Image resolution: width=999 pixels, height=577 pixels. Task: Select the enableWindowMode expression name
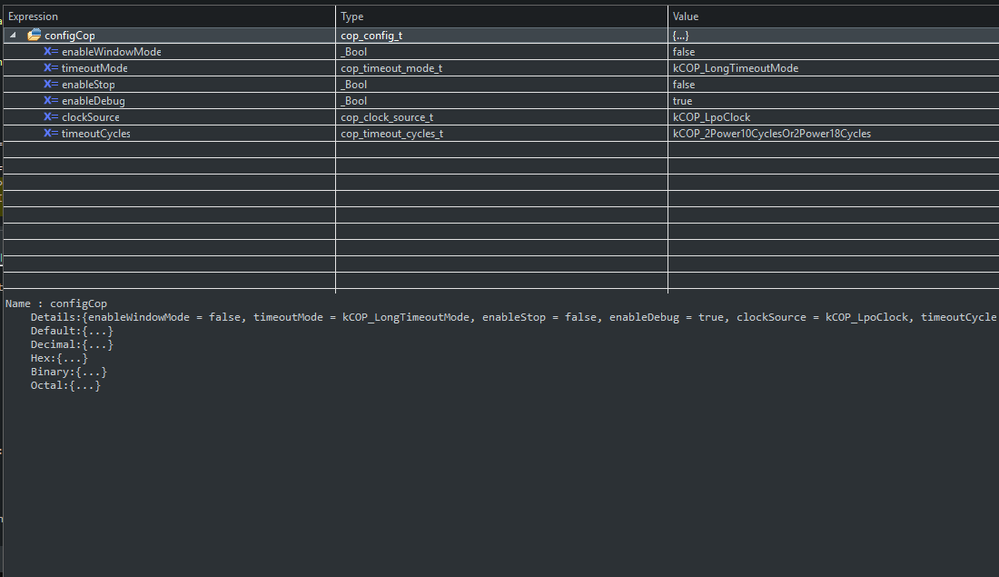click(x=111, y=51)
